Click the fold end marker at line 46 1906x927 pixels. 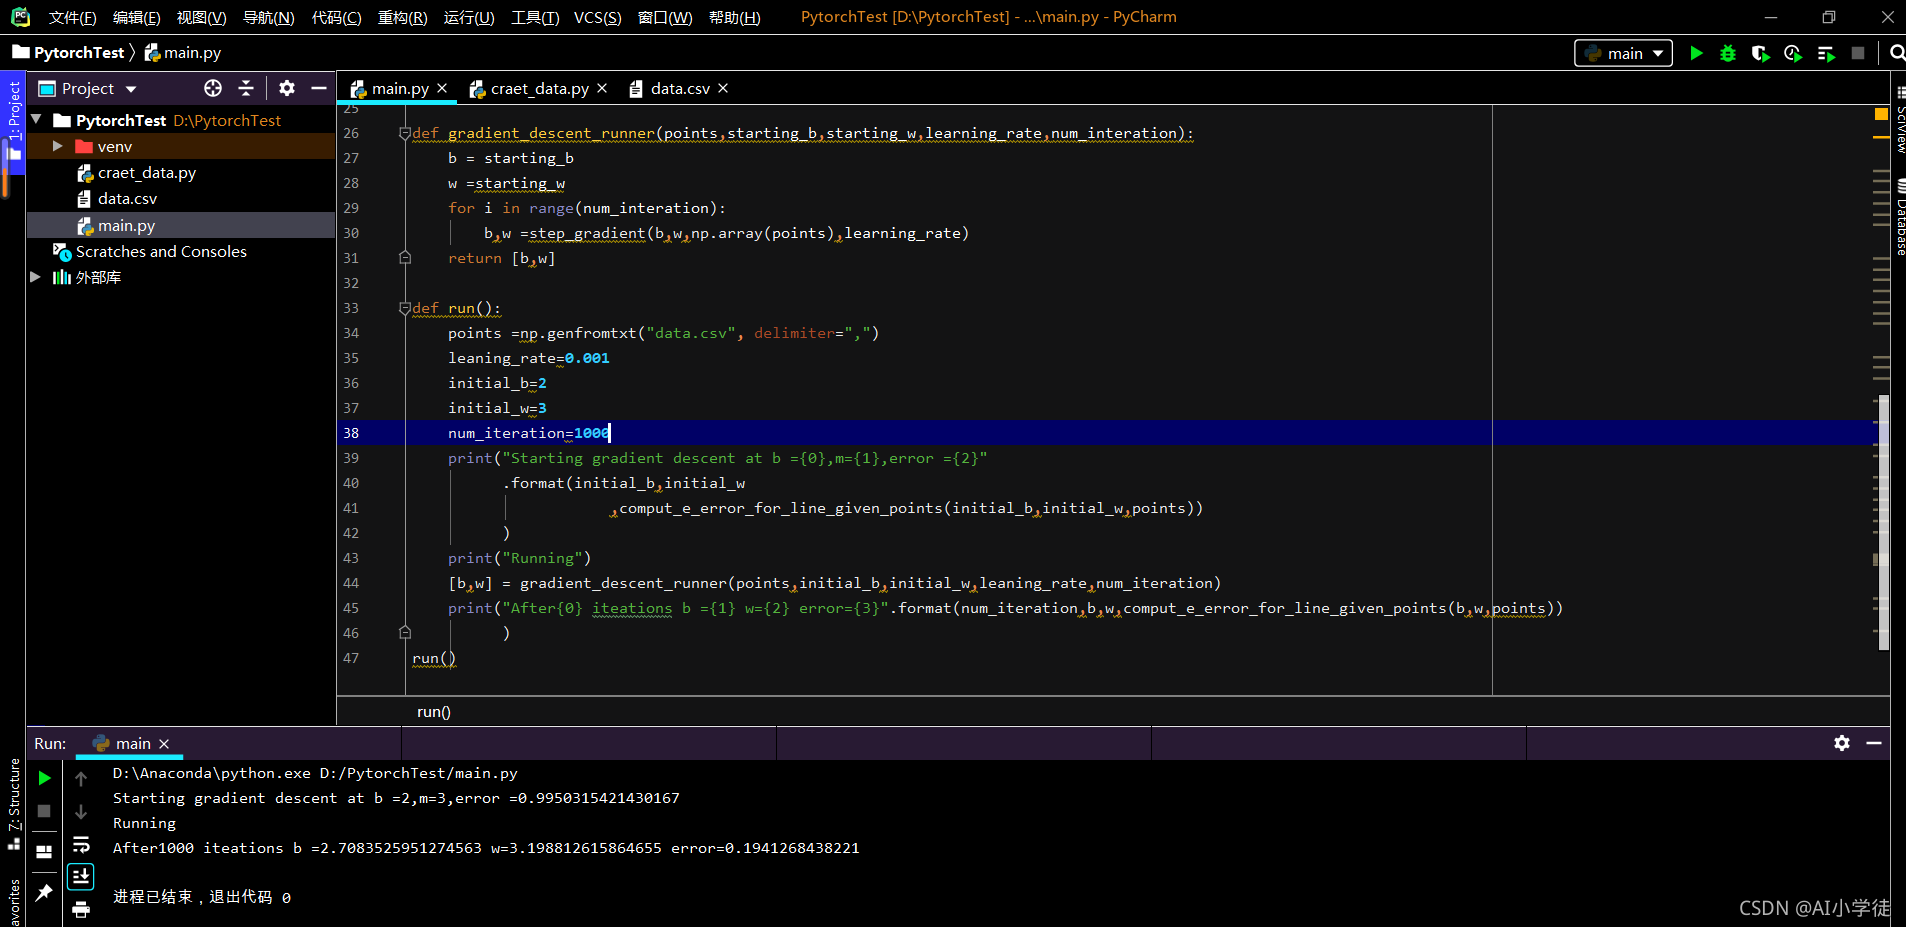click(x=405, y=633)
